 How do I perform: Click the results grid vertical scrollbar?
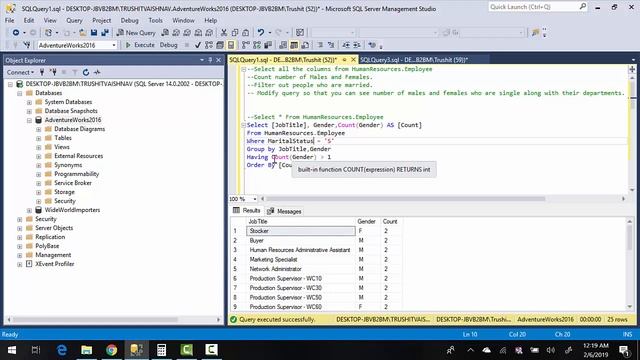click(x=629, y=264)
